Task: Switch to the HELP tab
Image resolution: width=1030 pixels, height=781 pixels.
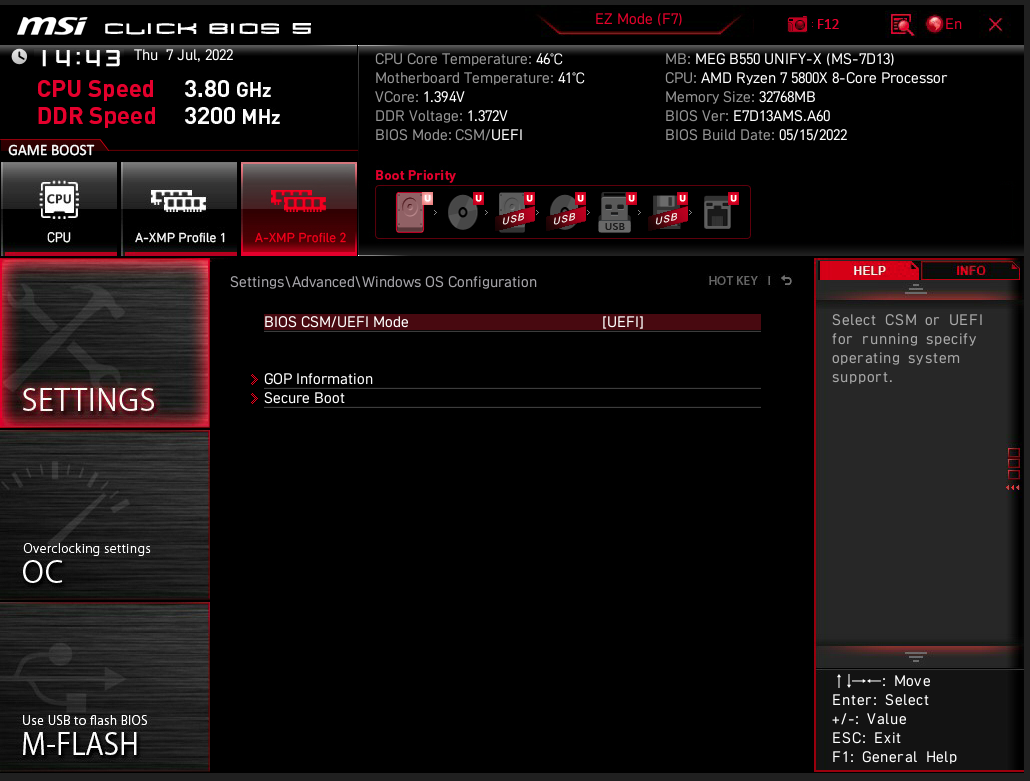Action: [x=868, y=271]
